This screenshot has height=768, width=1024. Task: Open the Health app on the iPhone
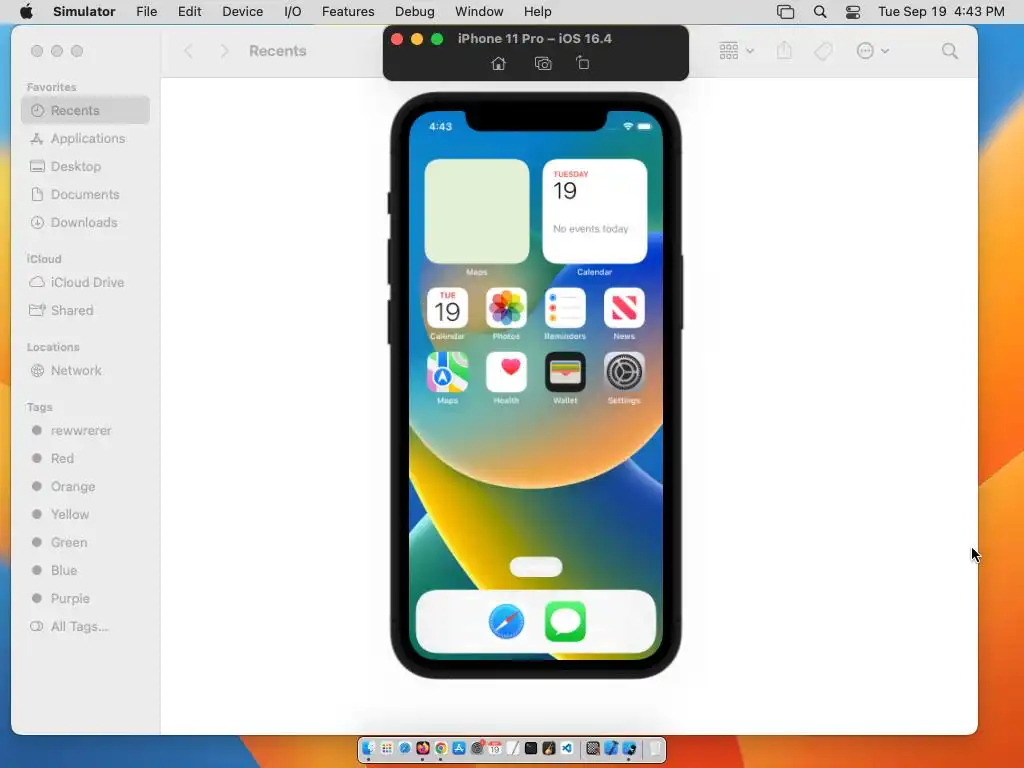(506, 372)
